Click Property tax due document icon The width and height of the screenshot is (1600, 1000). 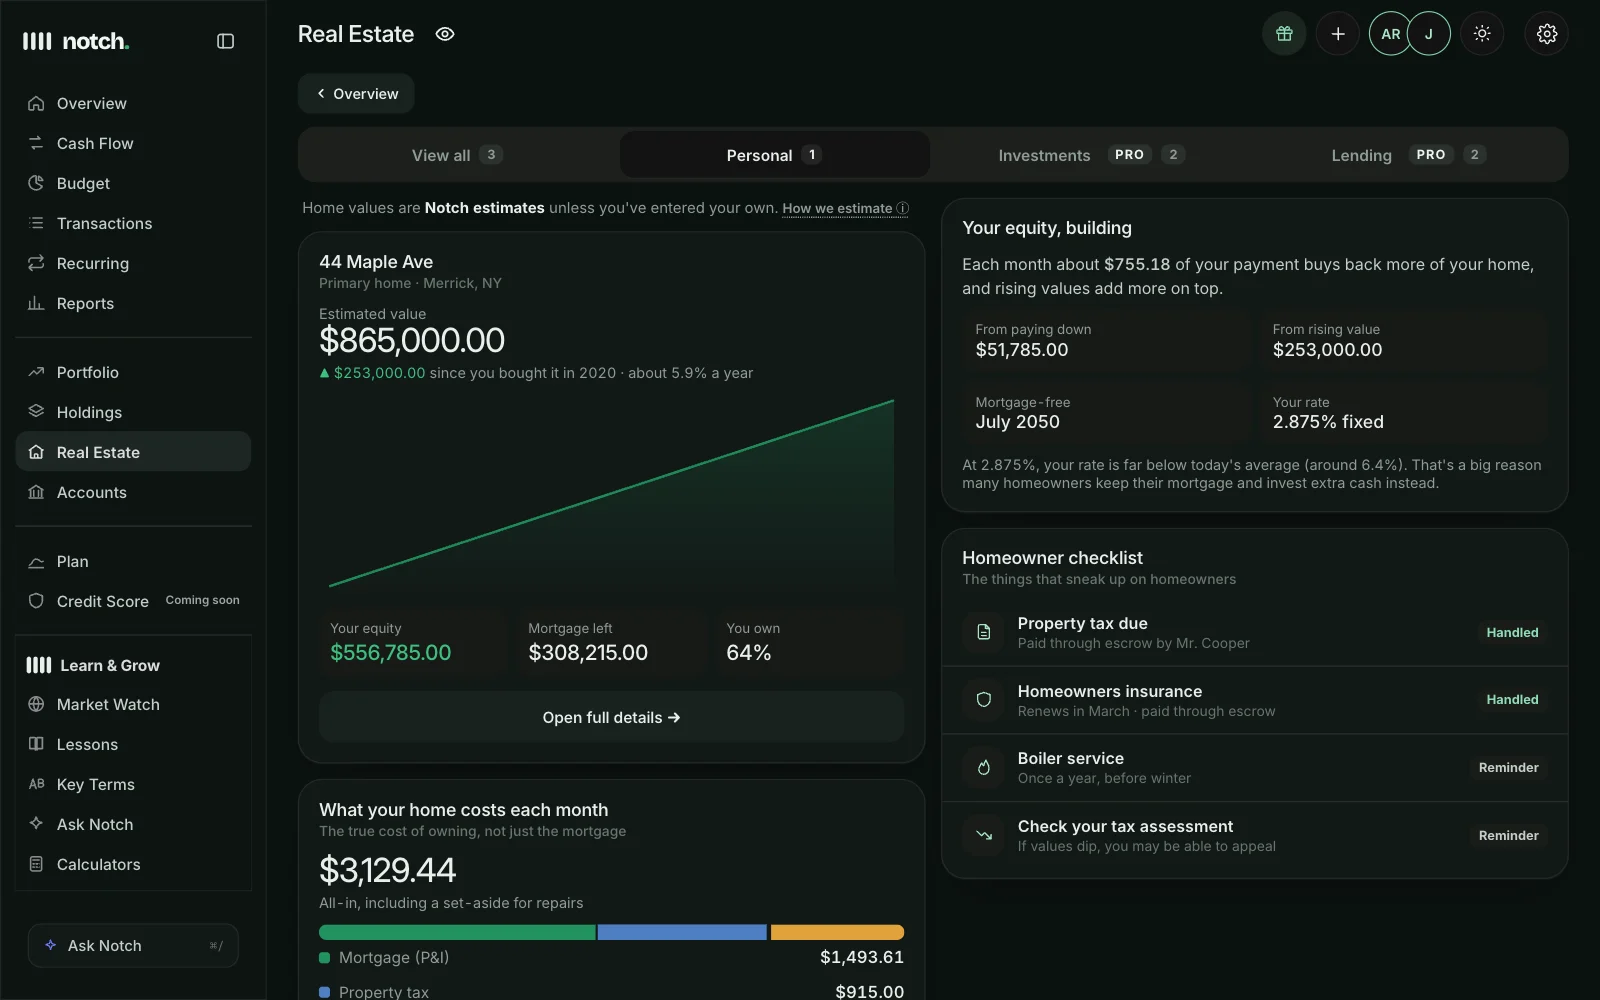click(x=984, y=632)
